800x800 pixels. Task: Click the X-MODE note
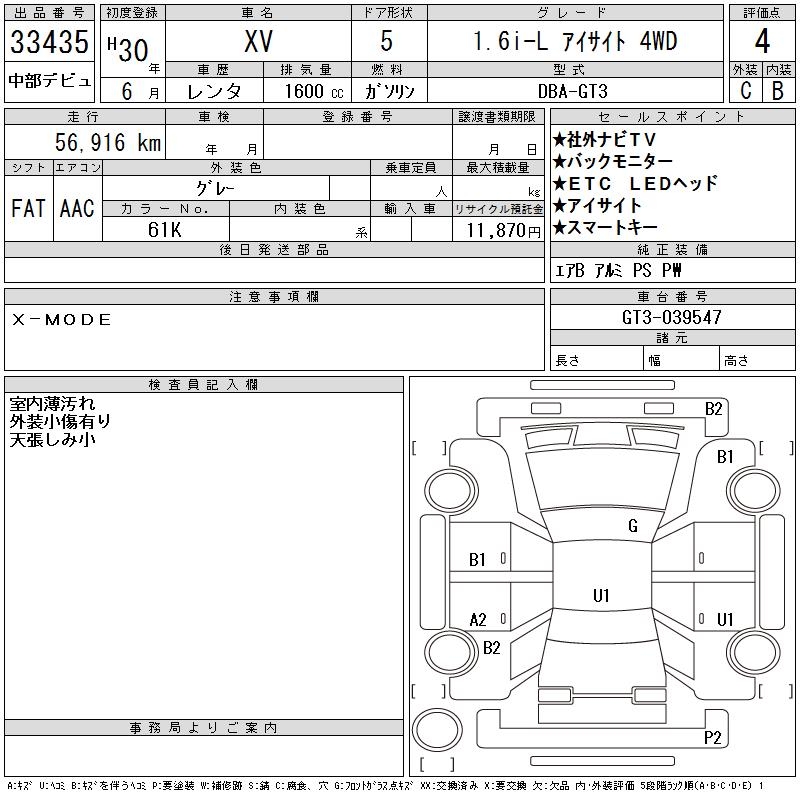61,320
